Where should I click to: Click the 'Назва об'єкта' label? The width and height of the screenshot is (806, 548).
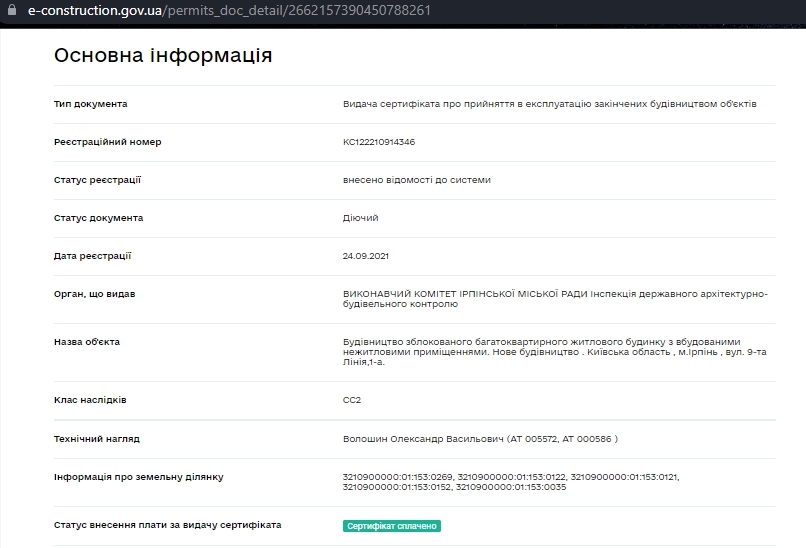tap(87, 342)
